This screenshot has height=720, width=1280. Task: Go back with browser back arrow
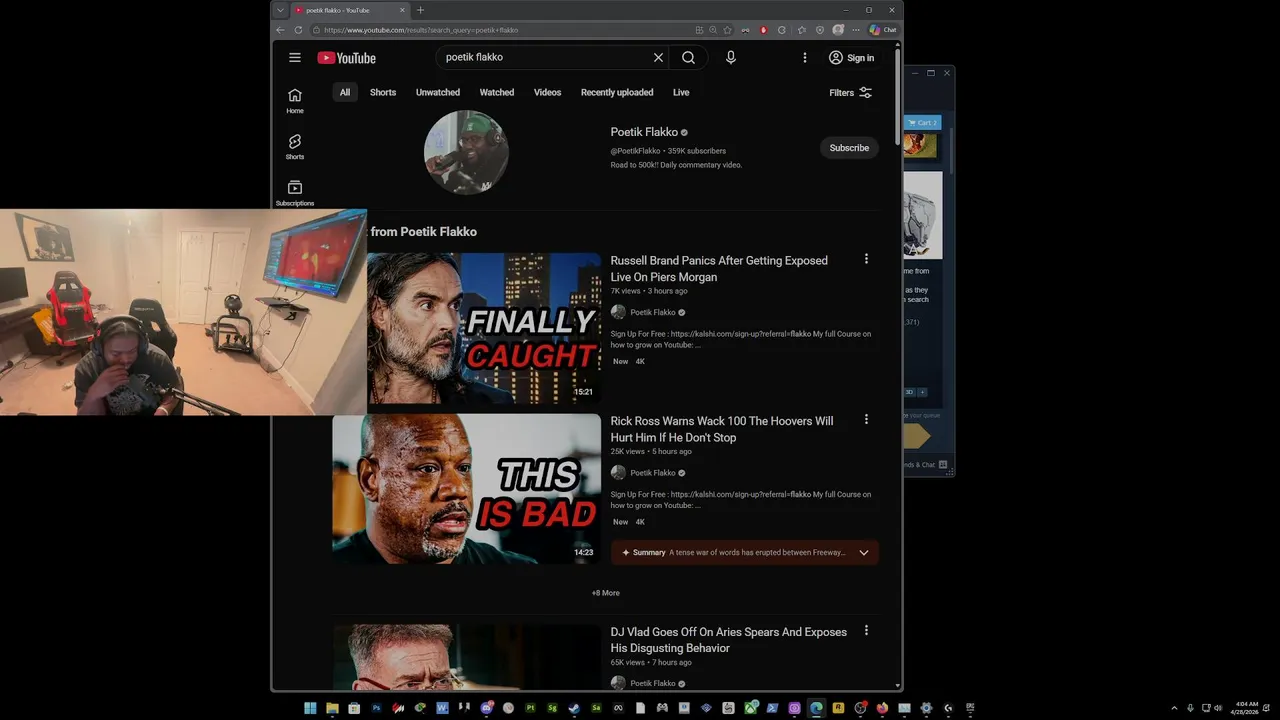[281, 30]
